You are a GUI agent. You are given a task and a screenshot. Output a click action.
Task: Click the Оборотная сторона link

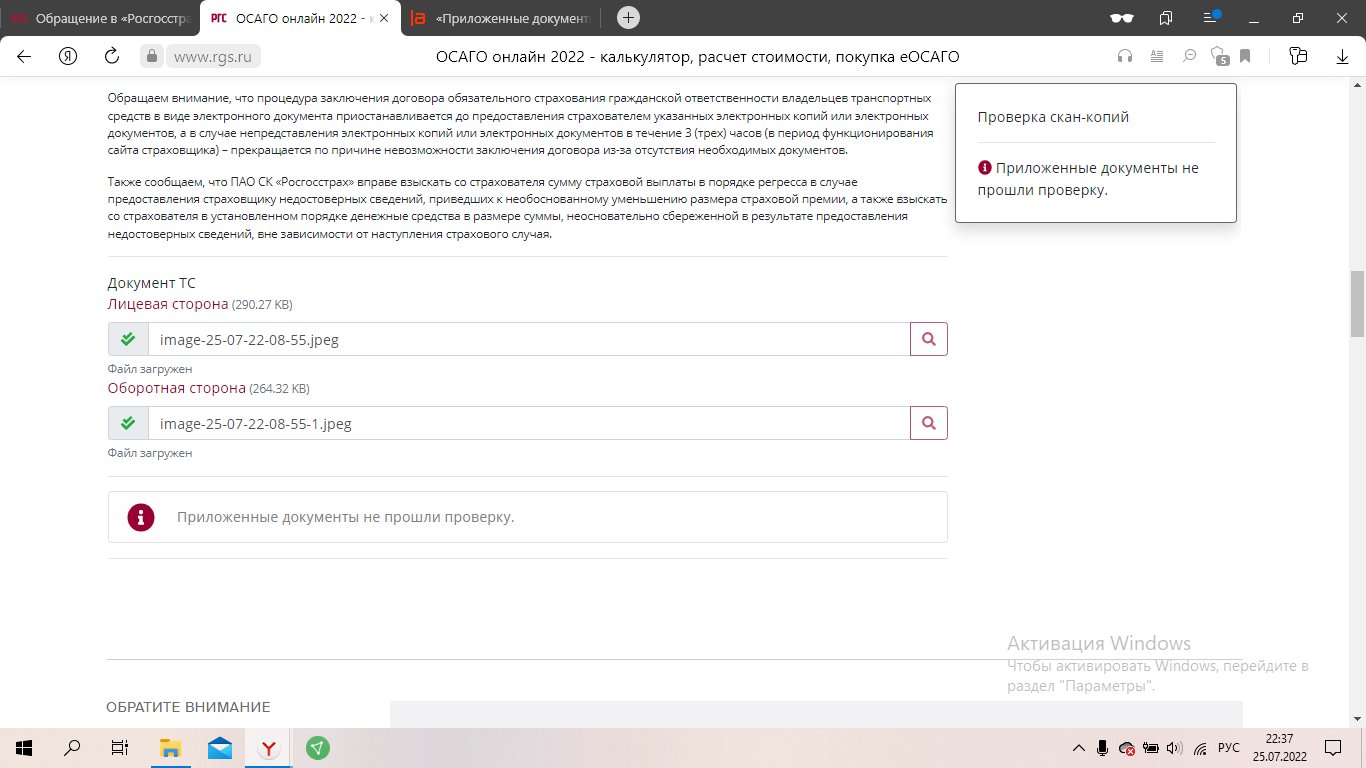pos(177,388)
